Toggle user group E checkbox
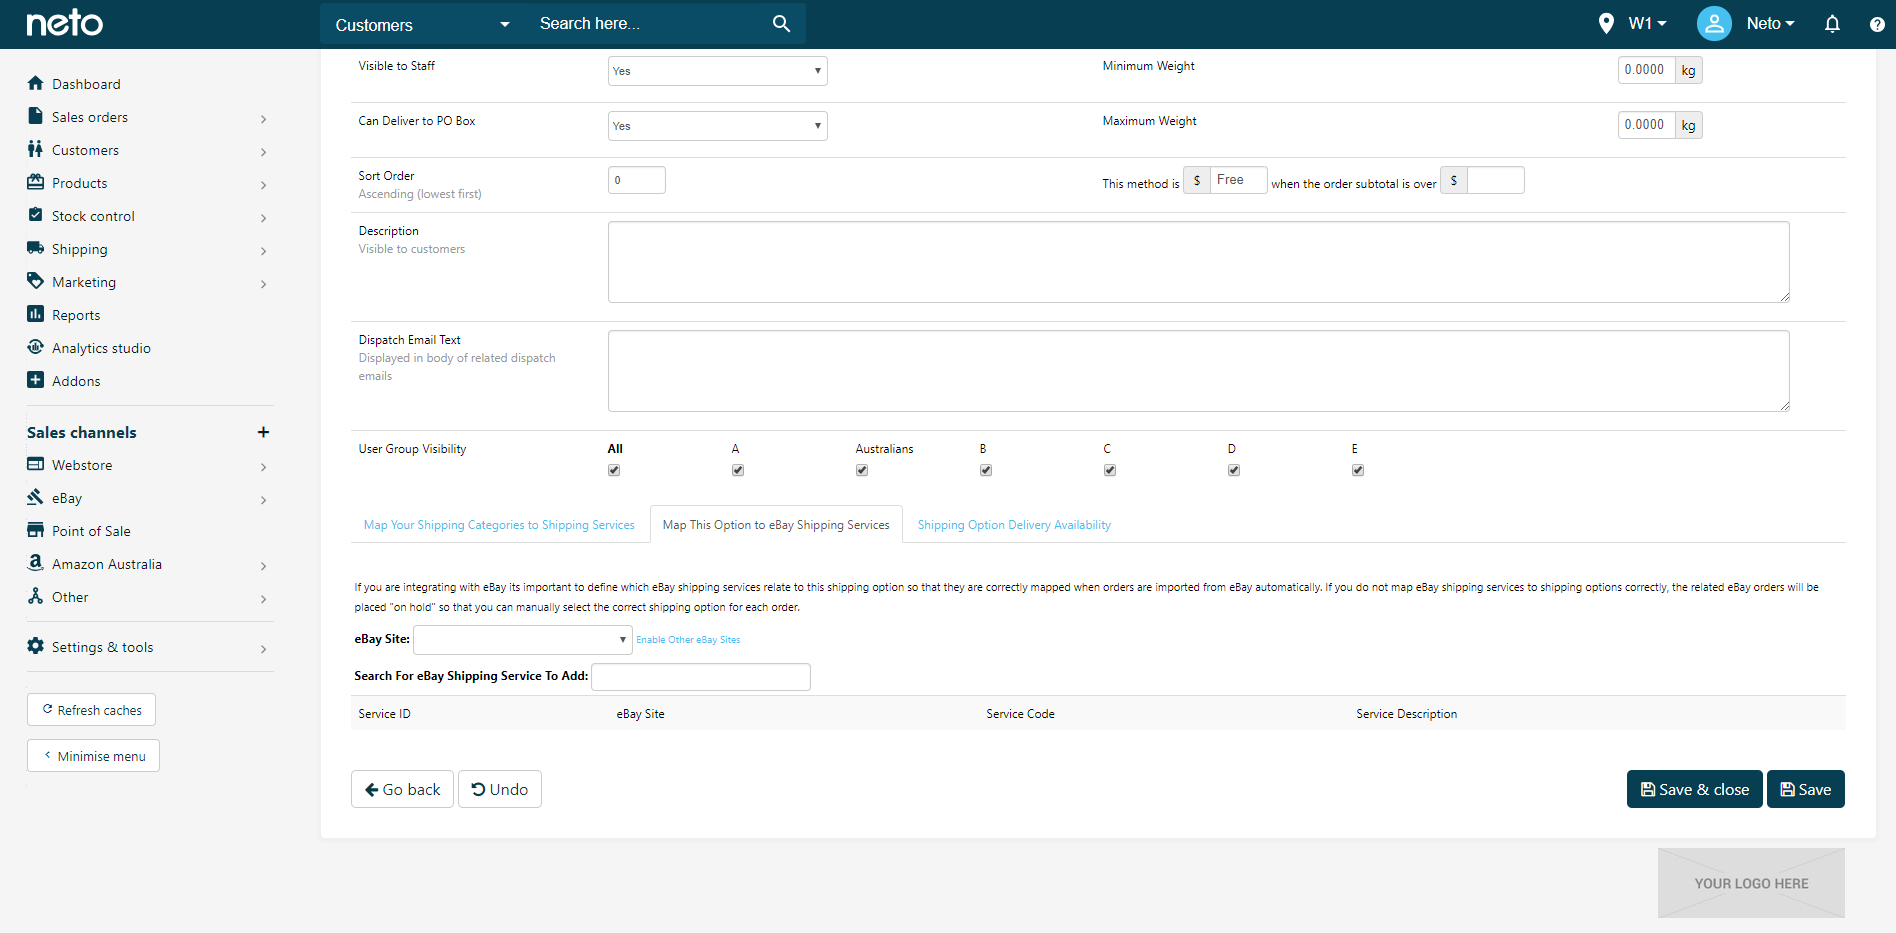 click(1358, 470)
